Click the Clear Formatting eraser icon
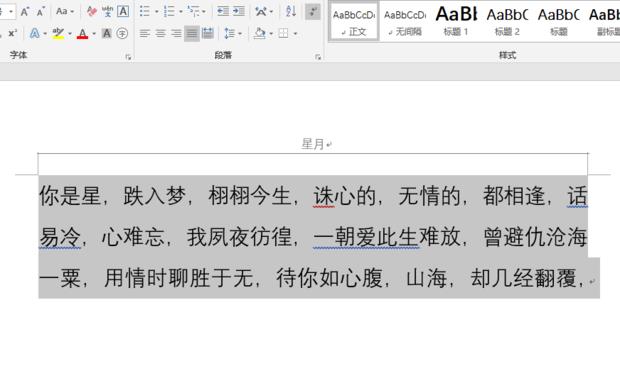Image resolution: width=620 pixels, height=383 pixels. tap(91, 11)
